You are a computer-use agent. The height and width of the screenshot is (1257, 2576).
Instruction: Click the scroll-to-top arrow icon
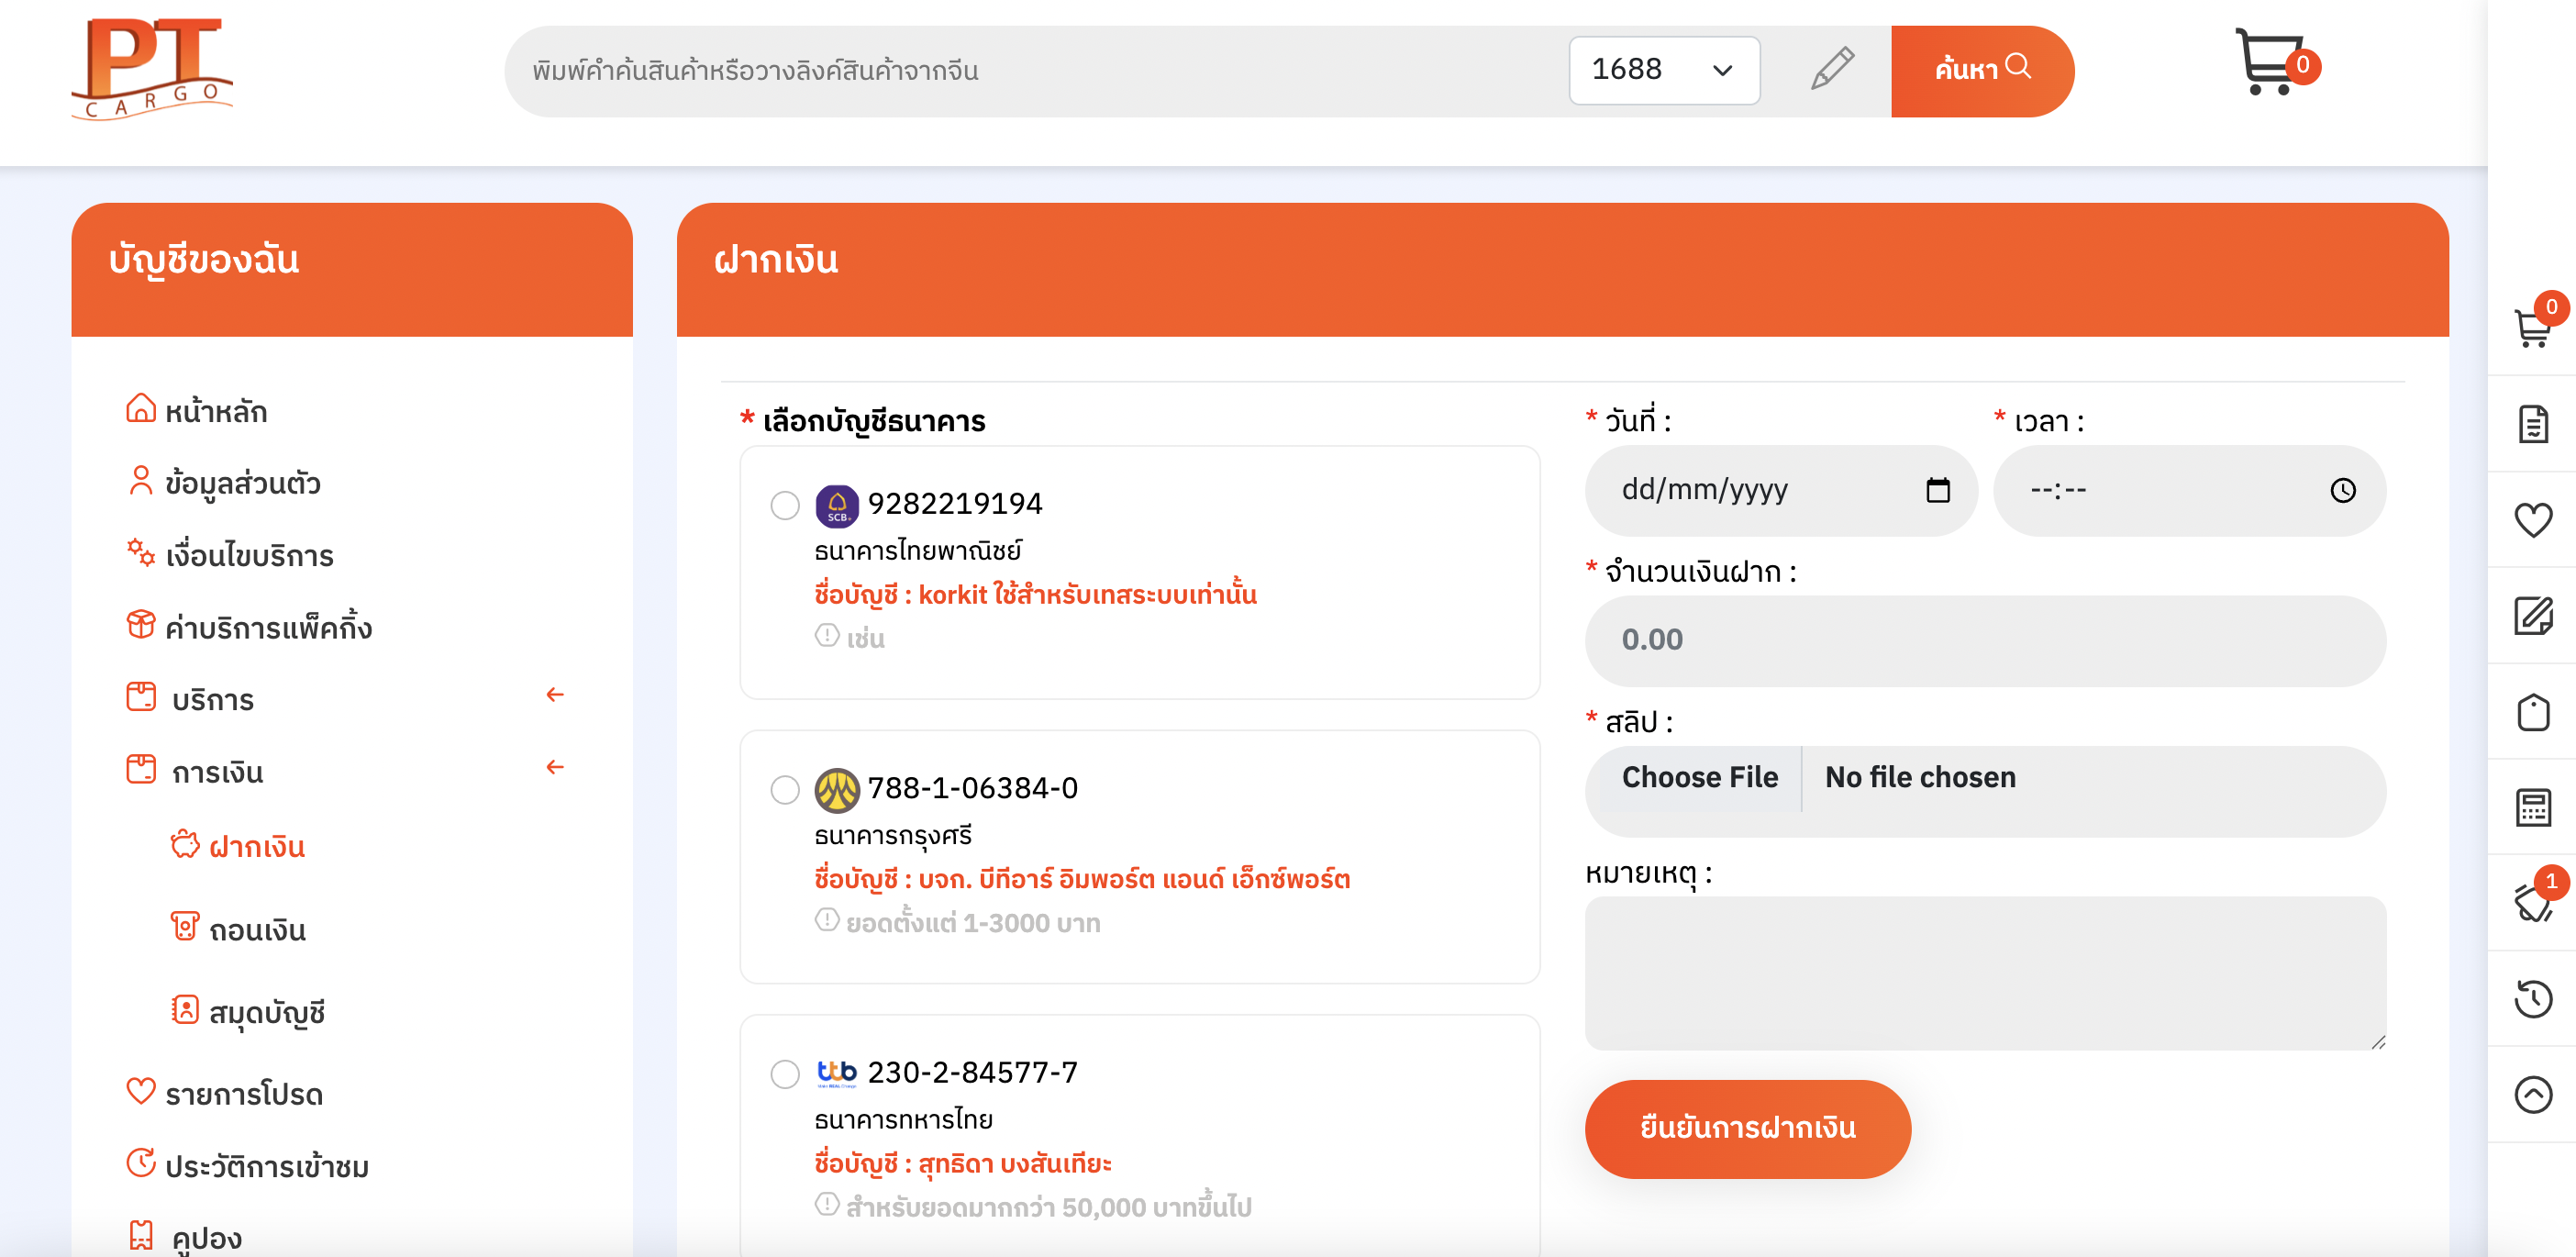(2533, 1094)
